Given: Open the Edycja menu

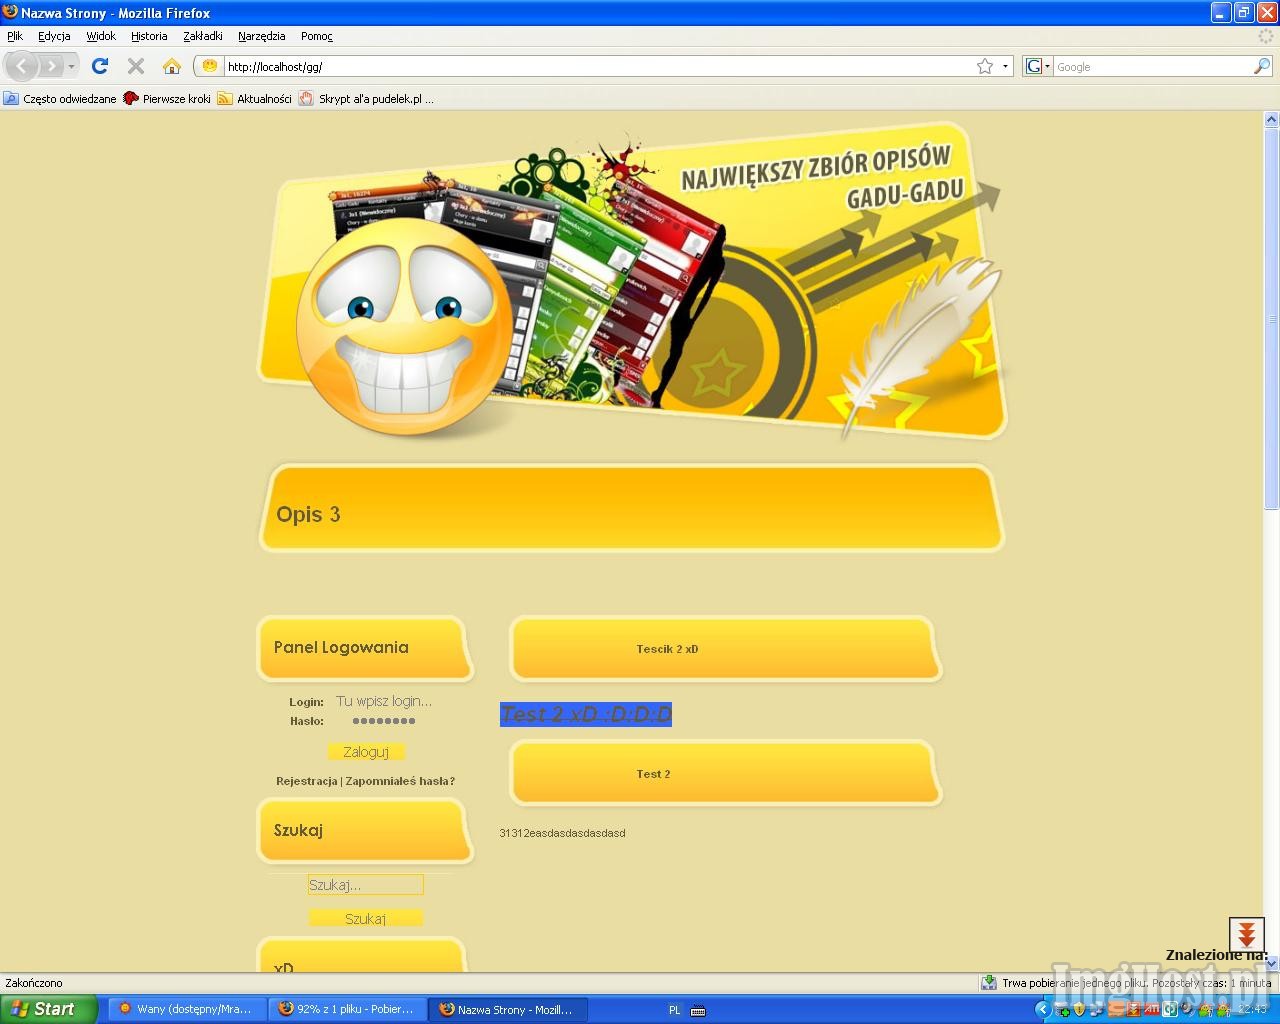Looking at the screenshot, I should coord(54,36).
